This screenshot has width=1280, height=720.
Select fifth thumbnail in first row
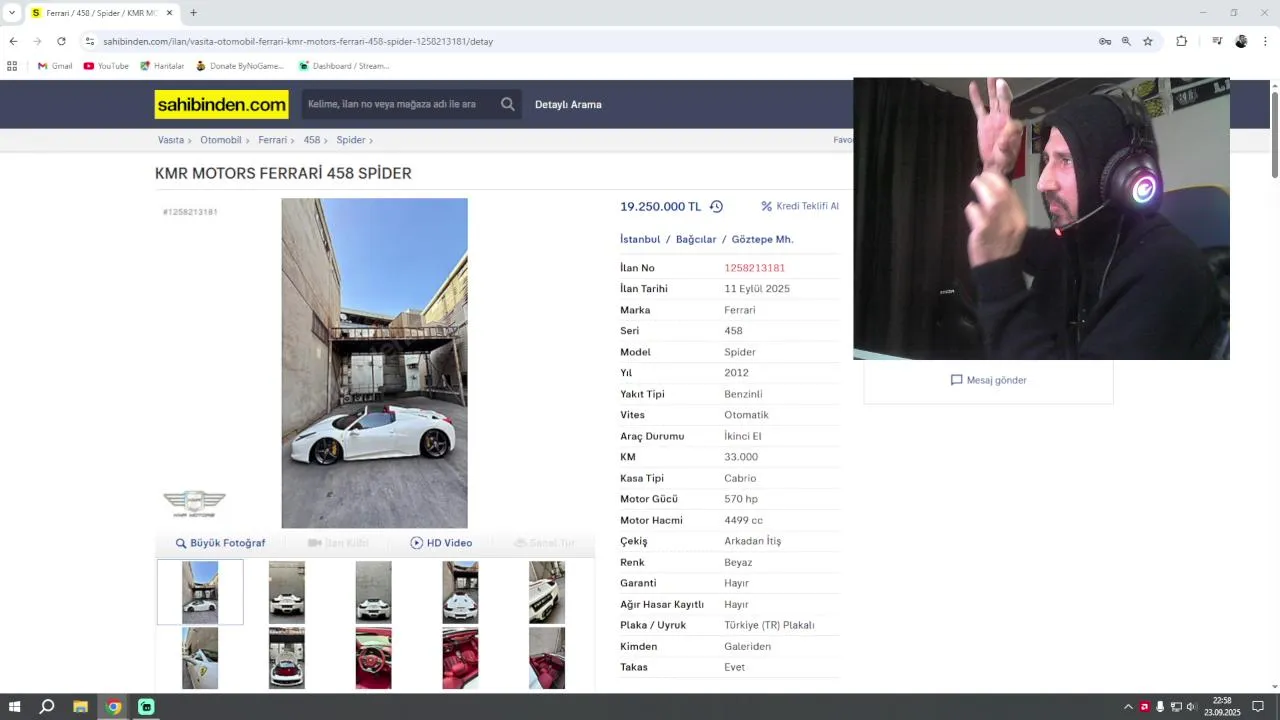[x=547, y=592]
